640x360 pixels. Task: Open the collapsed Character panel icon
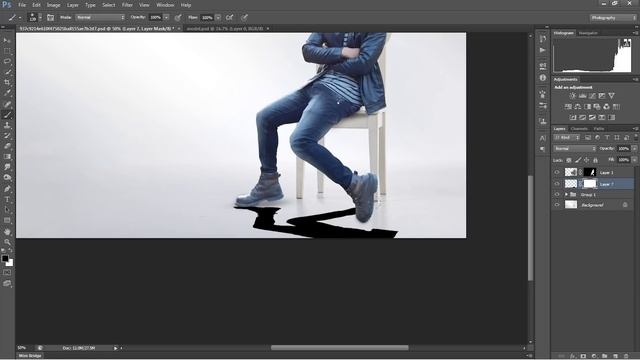542,138
